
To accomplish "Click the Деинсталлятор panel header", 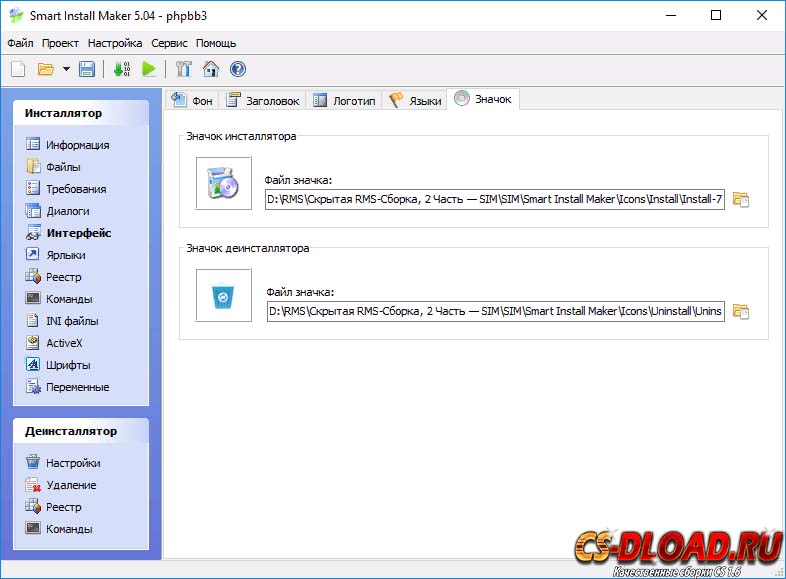I will click(x=81, y=431).
